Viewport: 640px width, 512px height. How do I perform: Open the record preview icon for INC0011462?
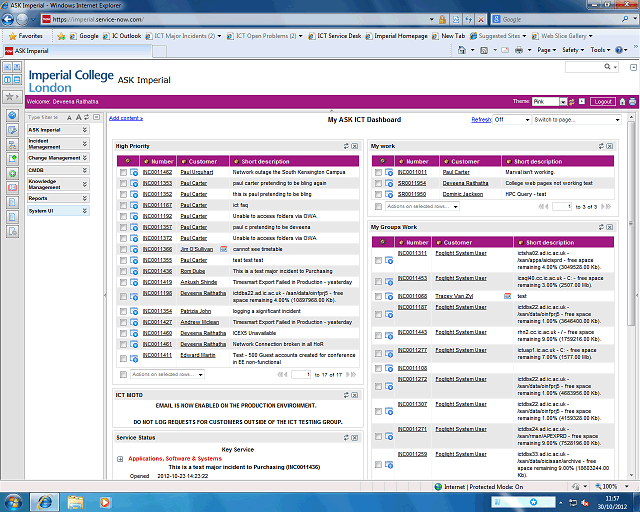pyautogui.click(x=134, y=172)
